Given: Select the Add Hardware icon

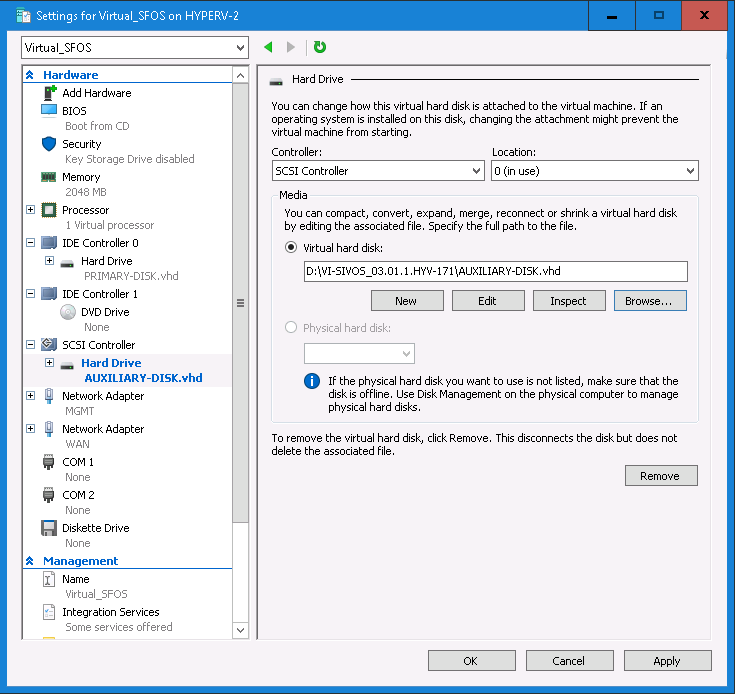Looking at the screenshot, I should point(49,93).
